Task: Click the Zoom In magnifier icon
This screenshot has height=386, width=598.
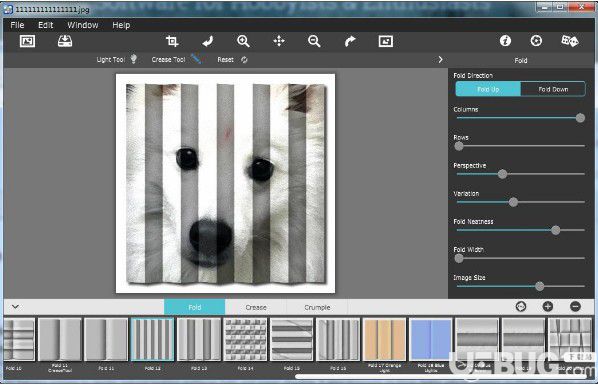Action: pyautogui.click(x=243, y=41)
